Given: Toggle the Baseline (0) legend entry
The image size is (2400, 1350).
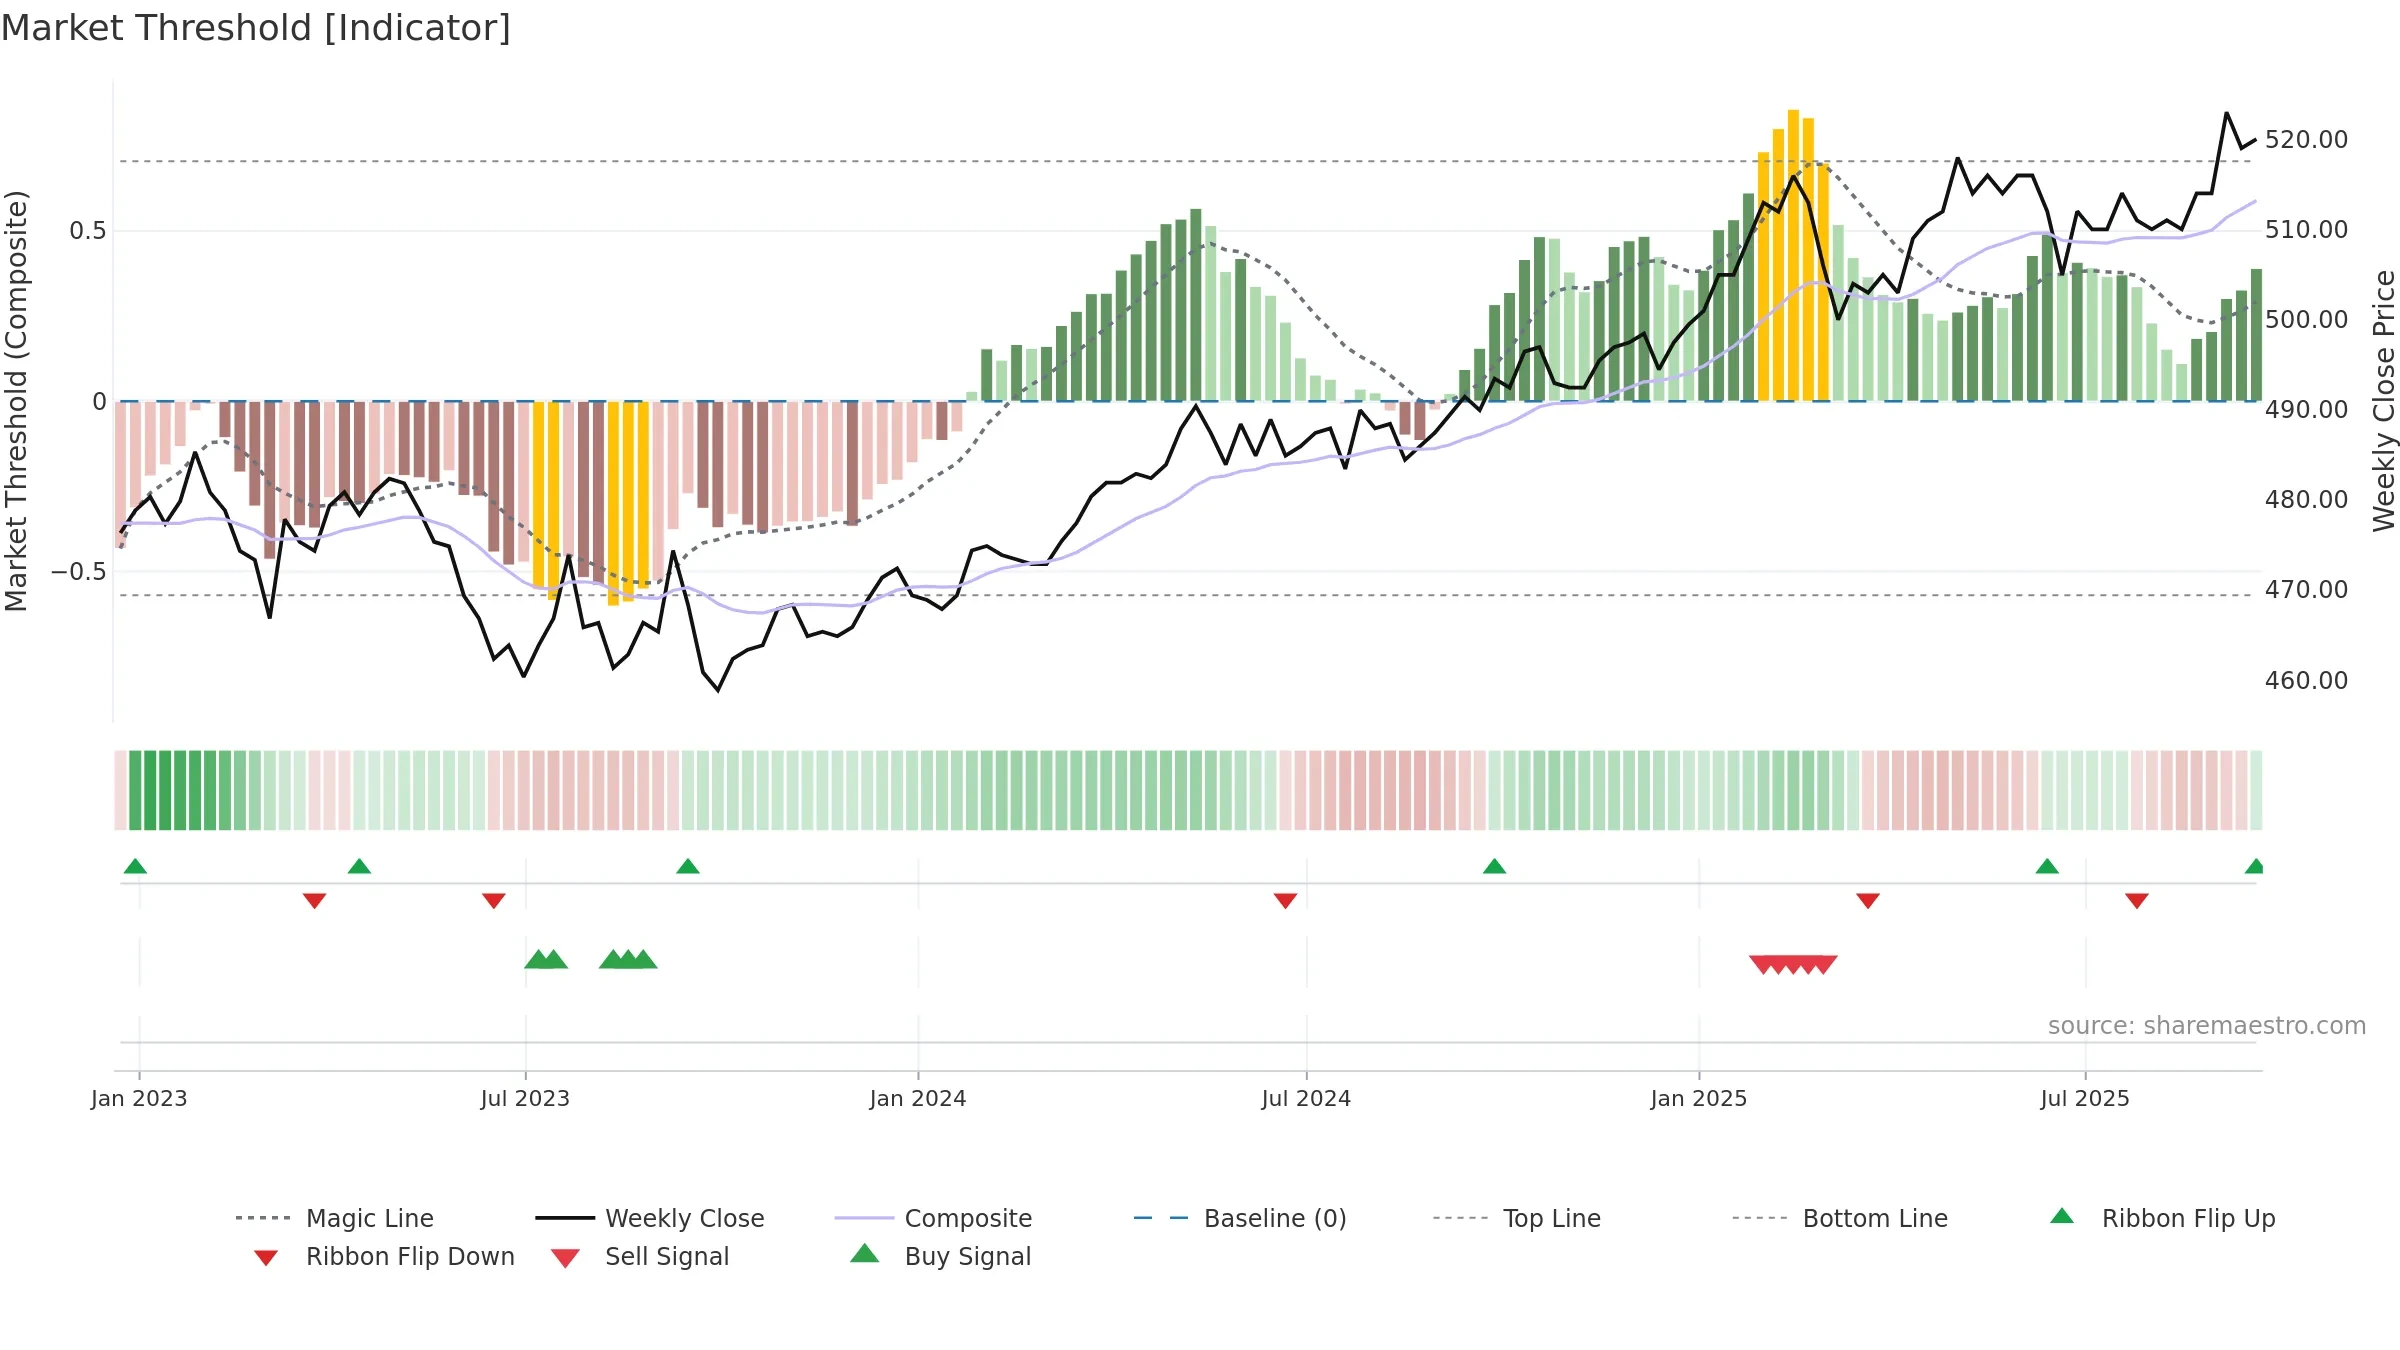Looking at the screenshot, I should (x=1240, y=1218).
